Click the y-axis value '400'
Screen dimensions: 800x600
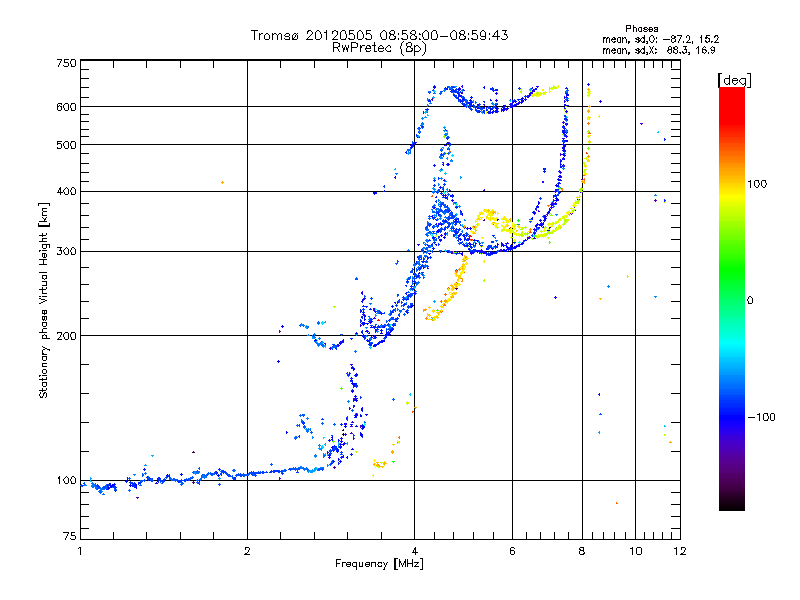(67, 192)
